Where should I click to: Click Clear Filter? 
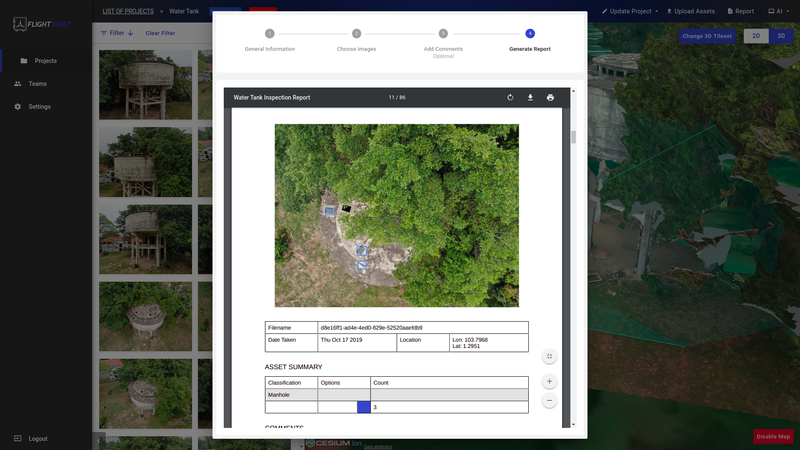pos(160,33)
